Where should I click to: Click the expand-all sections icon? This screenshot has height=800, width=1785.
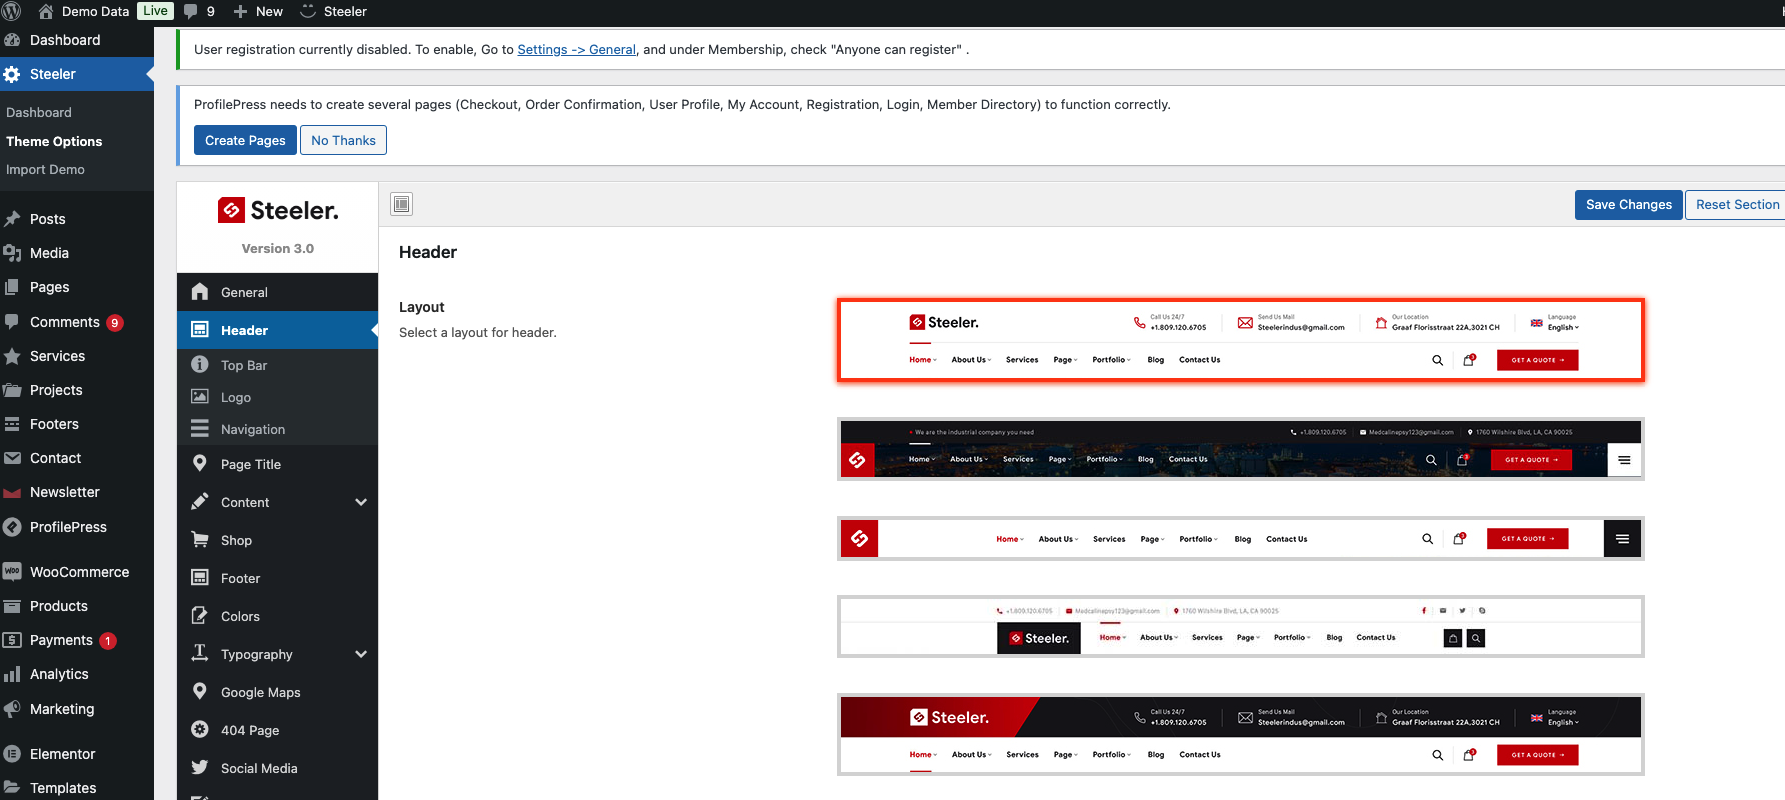(401, 204)
